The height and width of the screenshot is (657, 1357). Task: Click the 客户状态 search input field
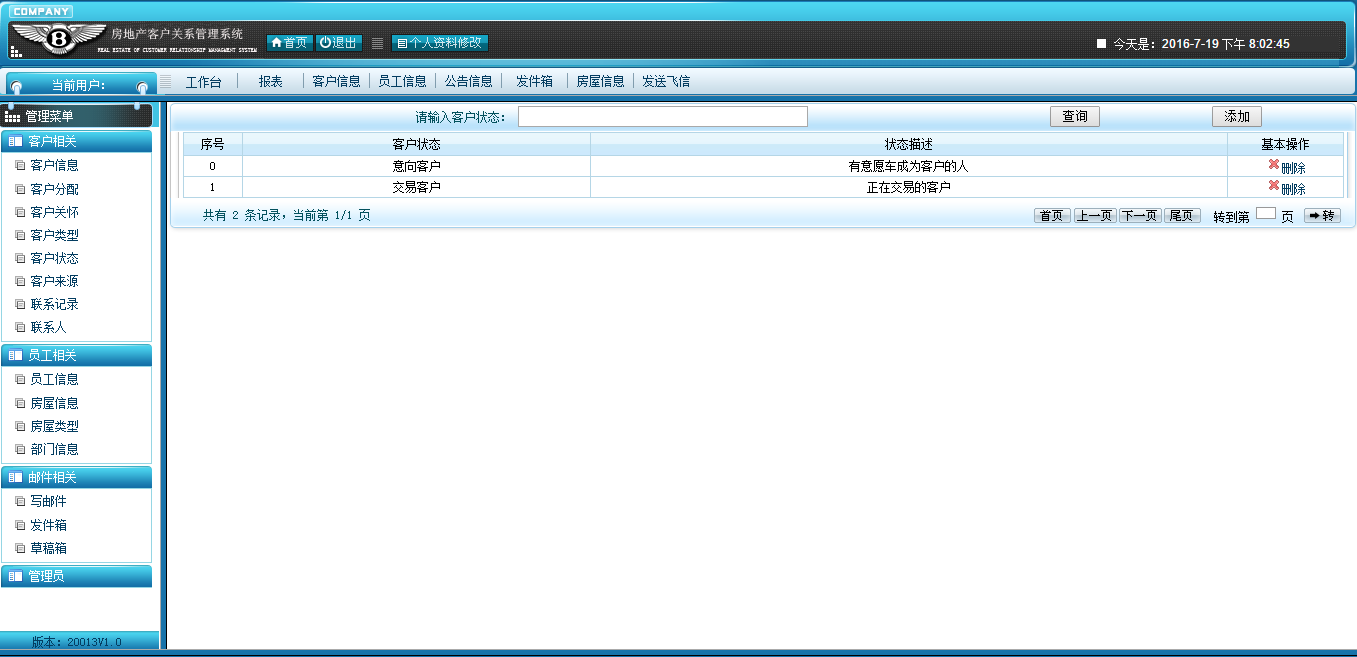662,117
